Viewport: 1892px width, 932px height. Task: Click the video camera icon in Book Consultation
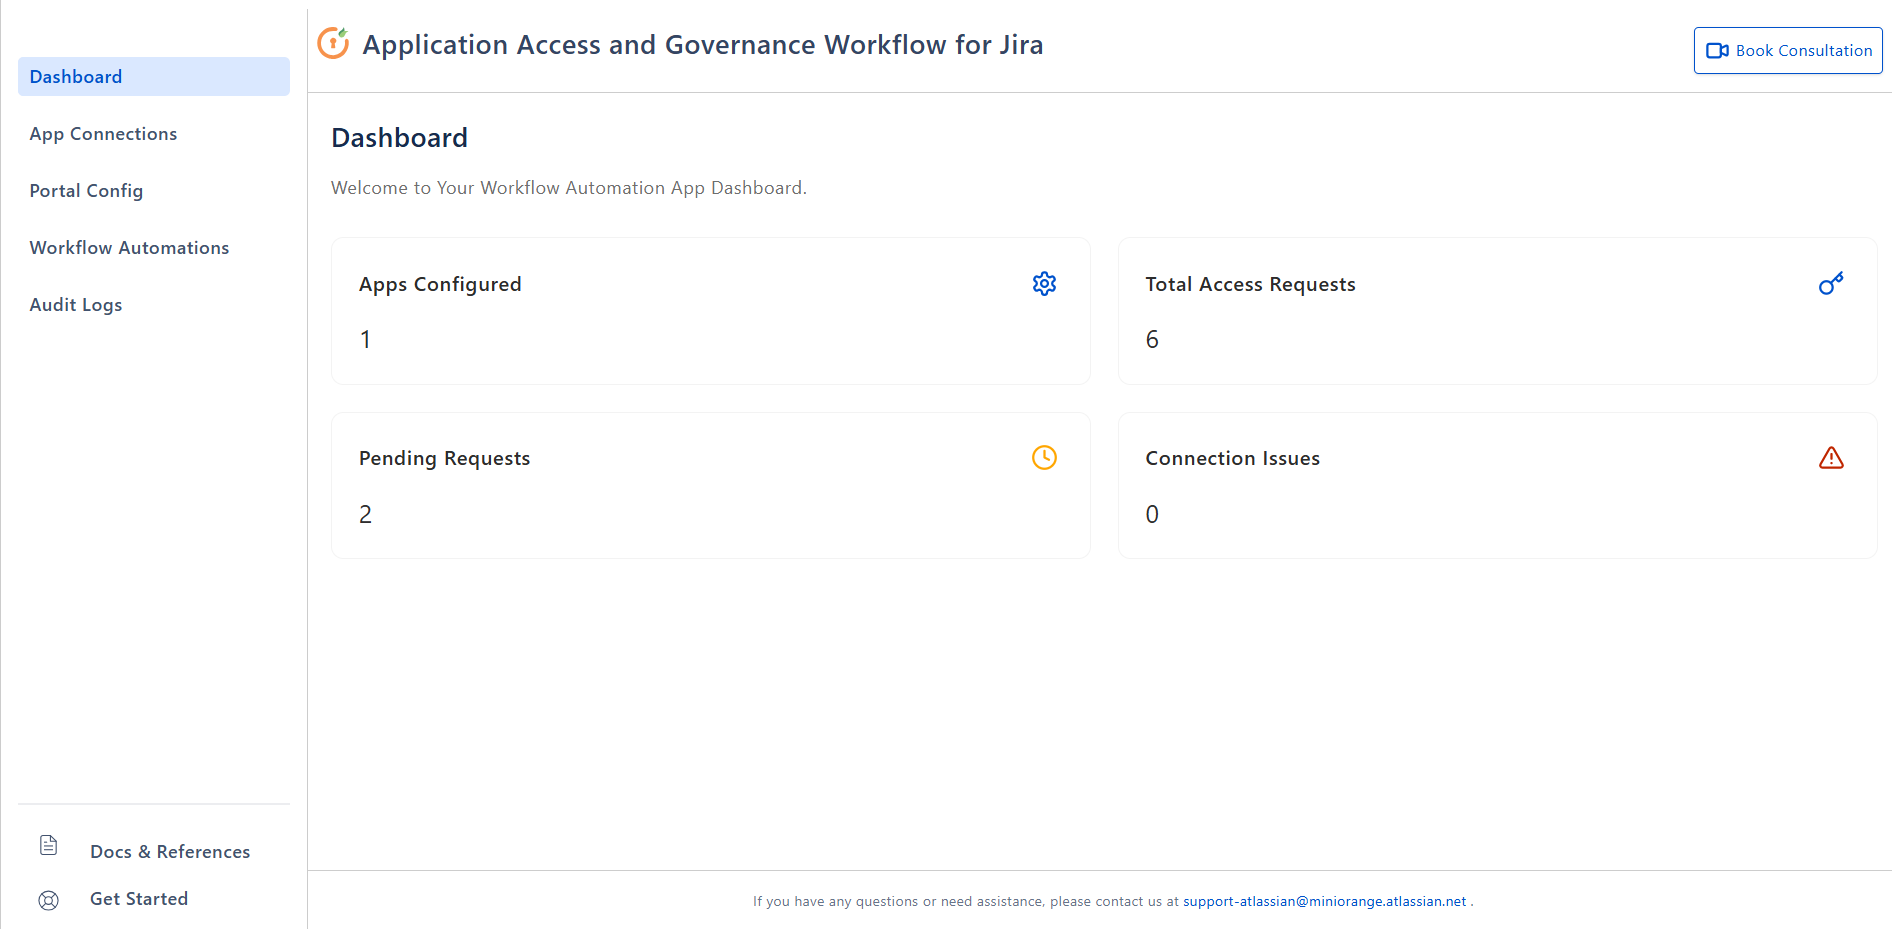click(1718, 50)
